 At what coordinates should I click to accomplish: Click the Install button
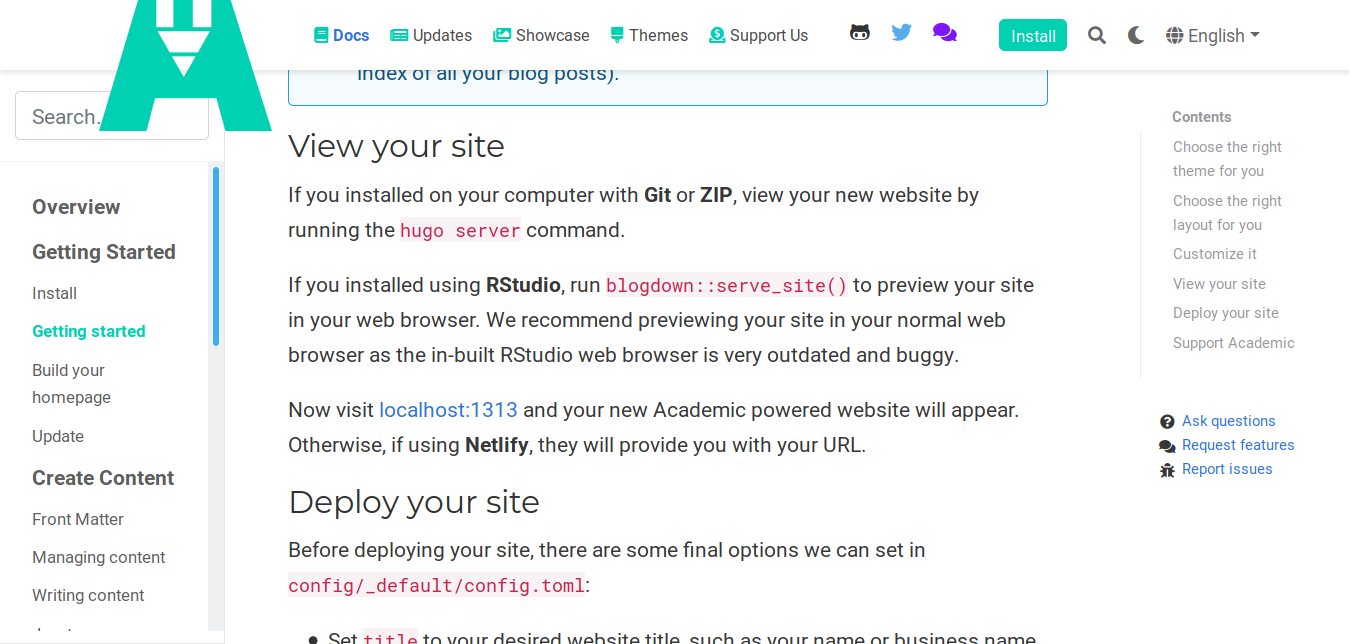click(x=1033, y=35)
